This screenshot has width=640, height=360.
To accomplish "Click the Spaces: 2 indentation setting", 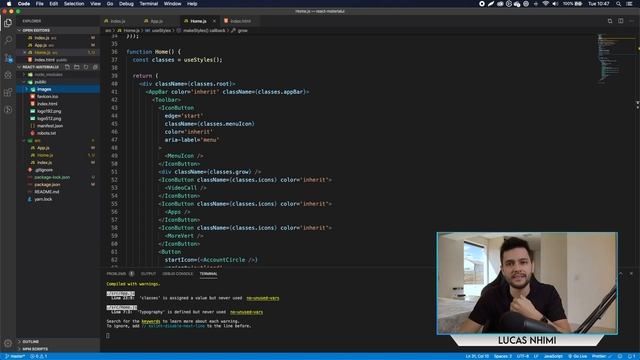I will (x=502, y=356).
